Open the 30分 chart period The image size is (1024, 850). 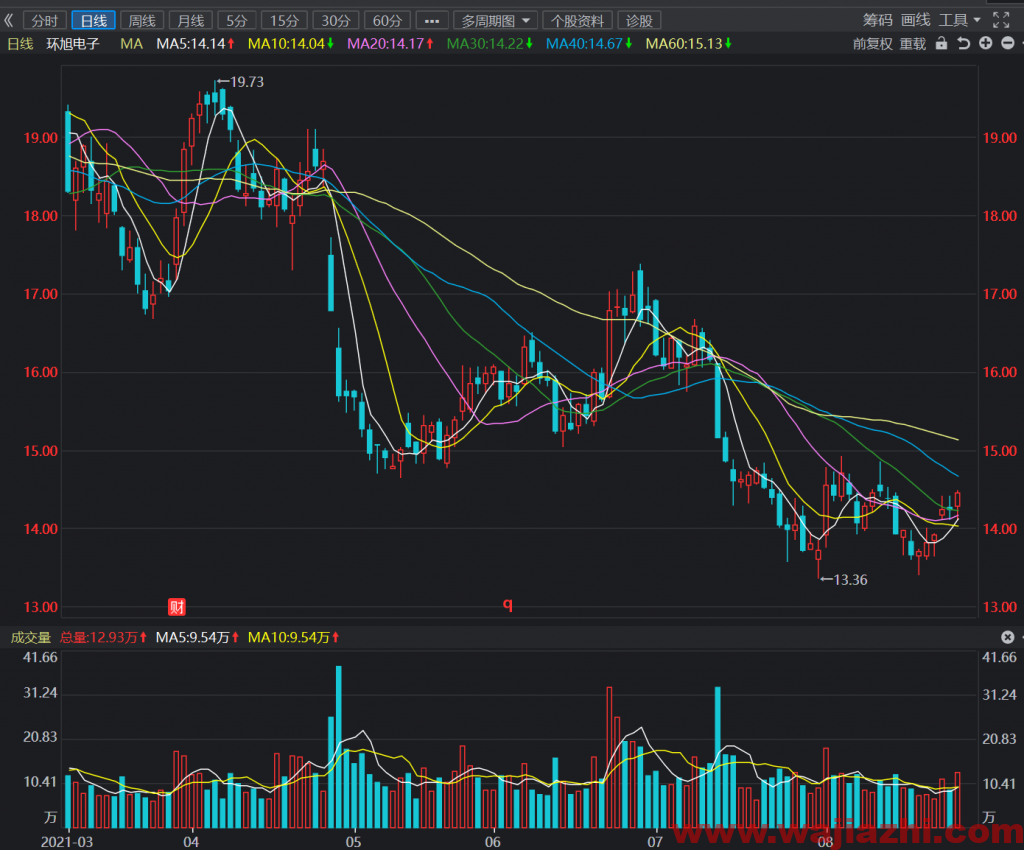click(336, 21)
